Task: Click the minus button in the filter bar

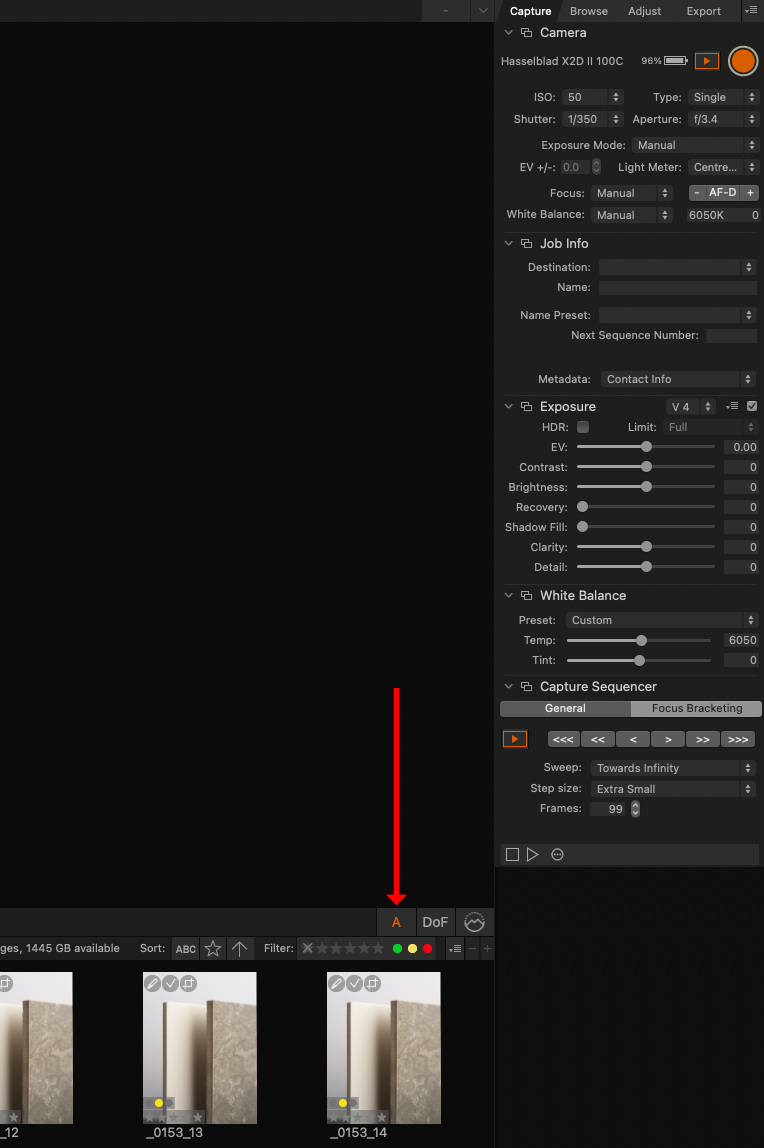Action: pyautogui.click(x=473, y=949)
